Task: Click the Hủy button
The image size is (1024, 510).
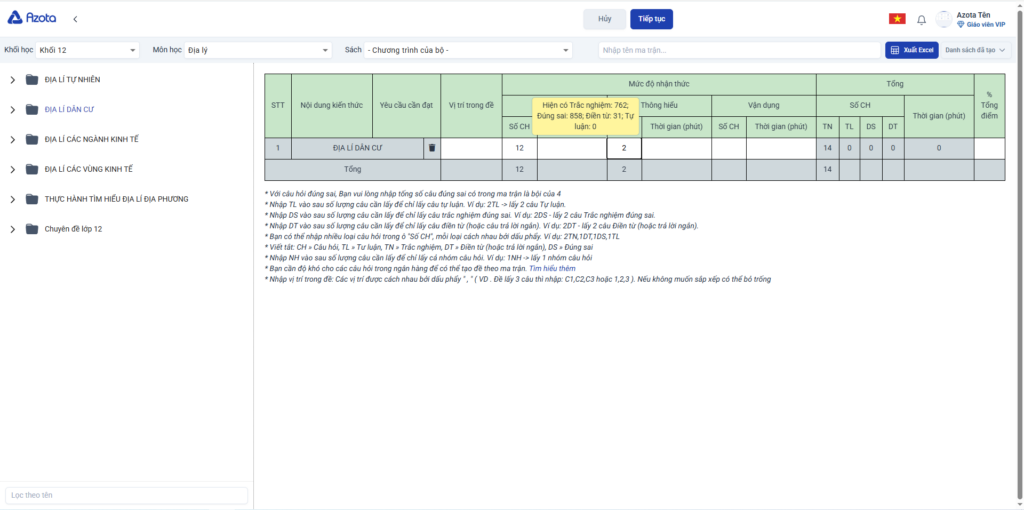Action: point(604,19)
